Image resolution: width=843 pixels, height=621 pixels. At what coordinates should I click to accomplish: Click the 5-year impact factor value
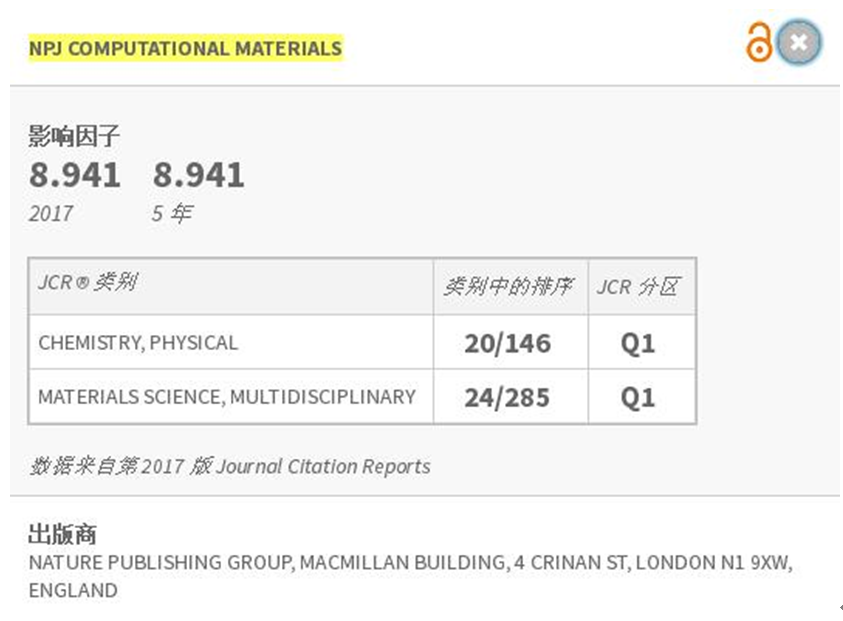coord(198,175)
